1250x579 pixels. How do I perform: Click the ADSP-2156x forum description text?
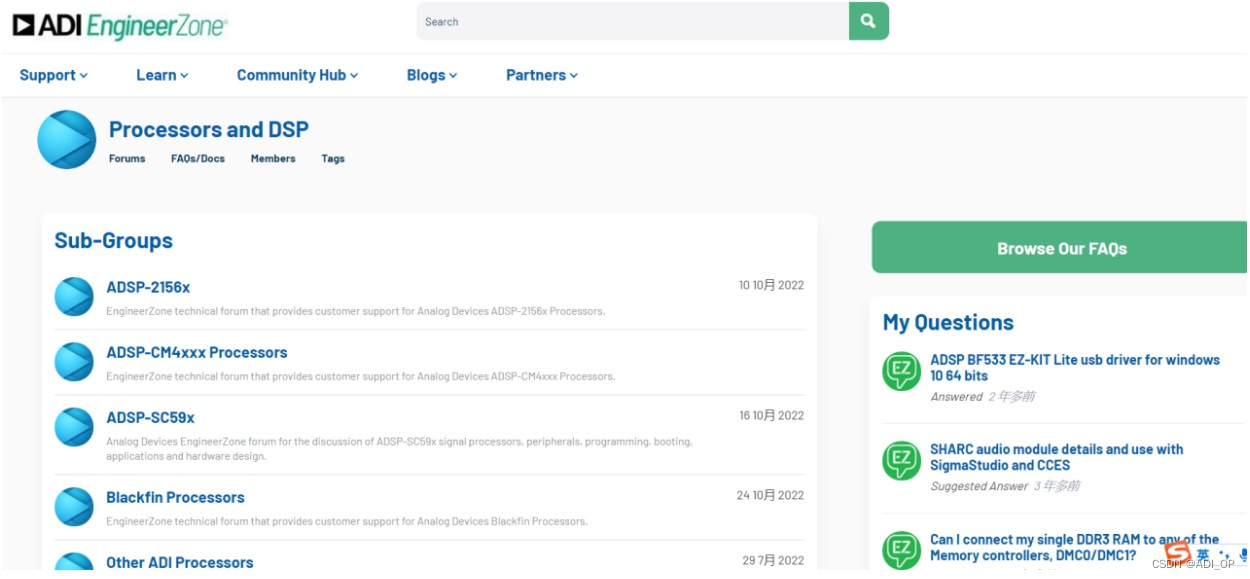[355, 311]
